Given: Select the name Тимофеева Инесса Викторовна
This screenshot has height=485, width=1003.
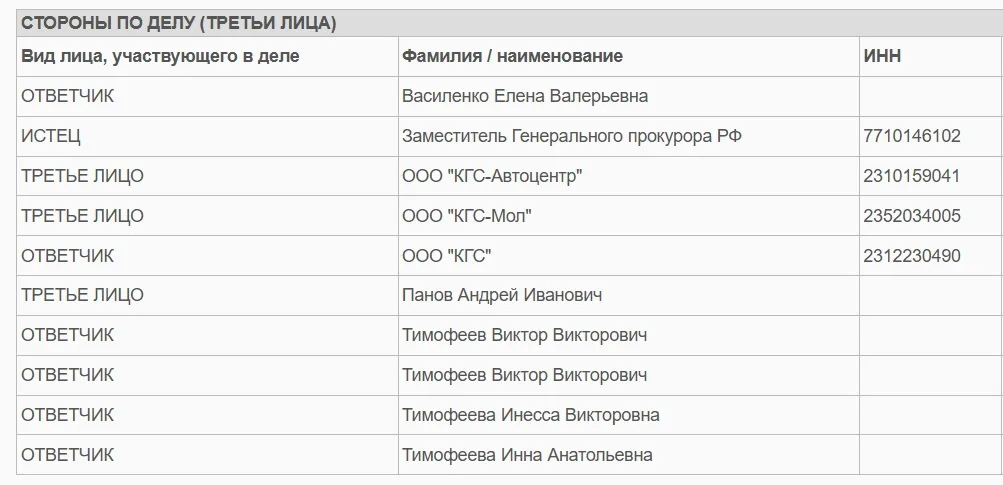Looking at the screenshot, I should 531,415.
